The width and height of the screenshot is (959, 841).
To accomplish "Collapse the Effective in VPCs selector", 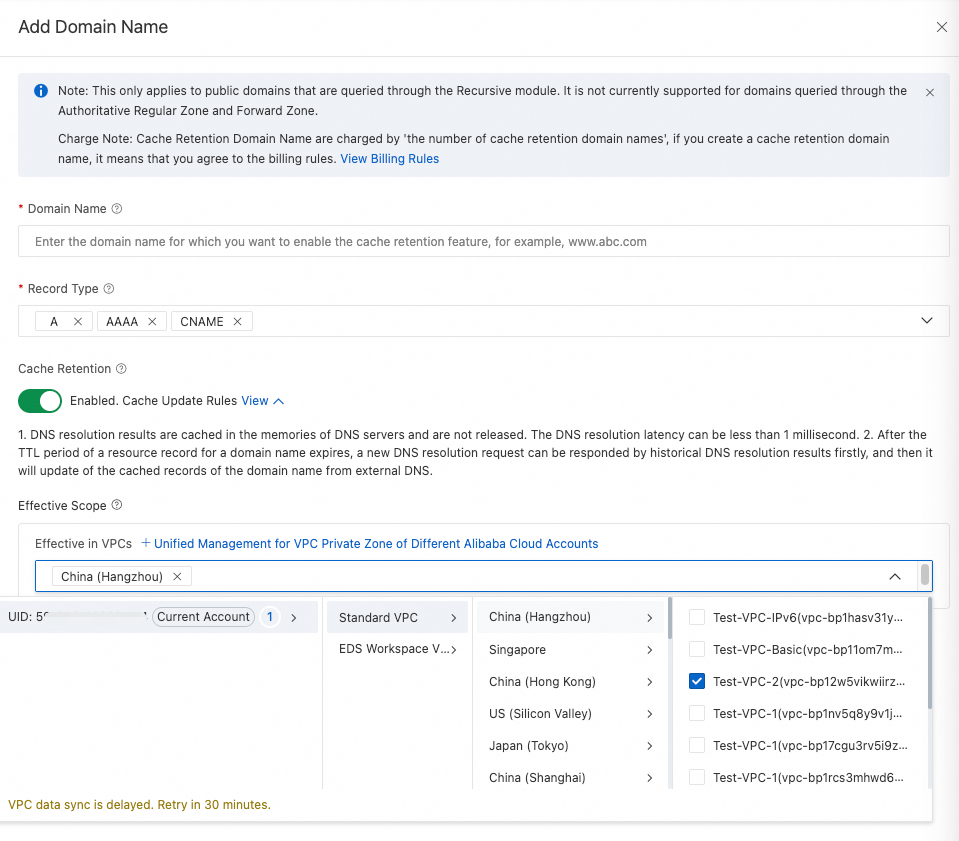I will 895,577.
